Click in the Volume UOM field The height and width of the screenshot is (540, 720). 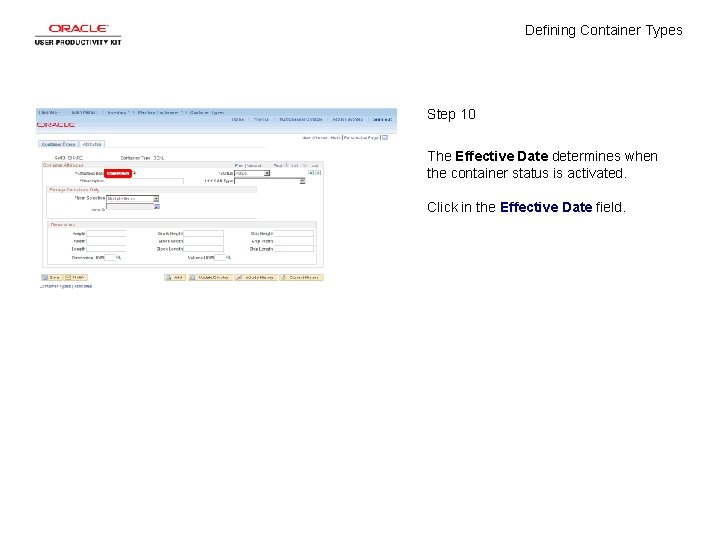point(220,258)
